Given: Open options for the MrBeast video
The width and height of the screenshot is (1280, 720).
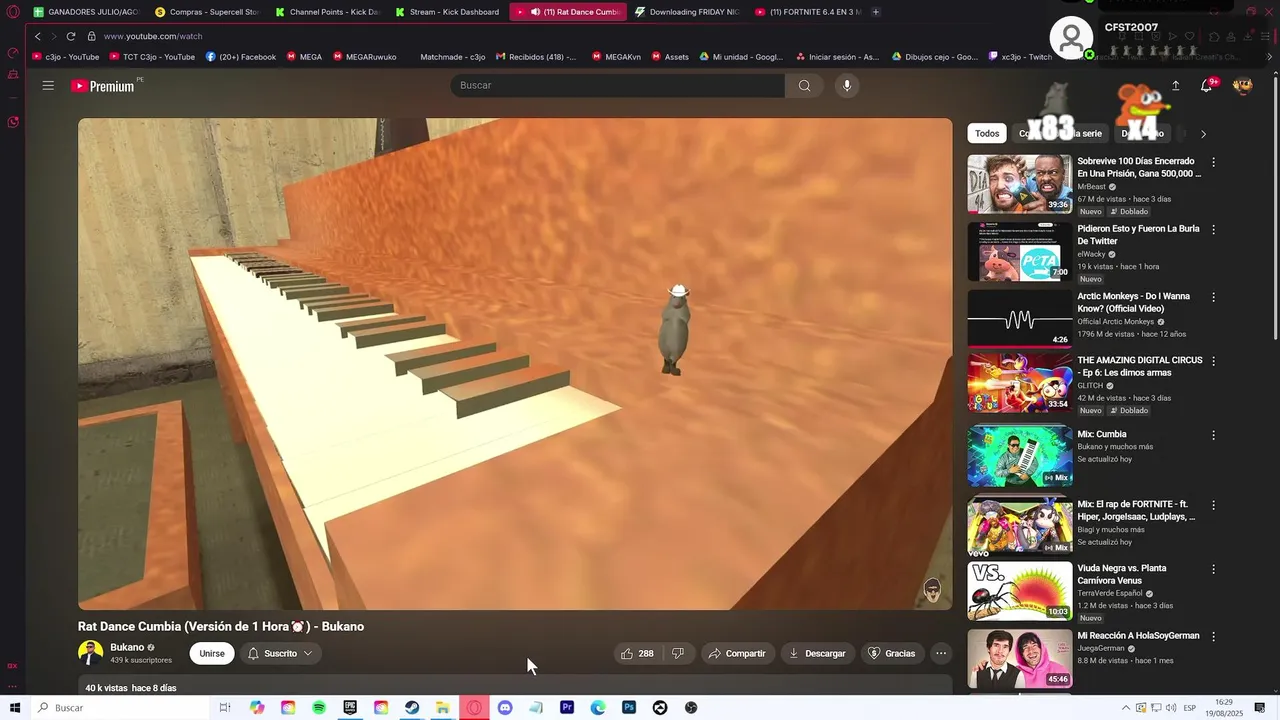Looking at the screenshot, I should [x=1214, y=162].
